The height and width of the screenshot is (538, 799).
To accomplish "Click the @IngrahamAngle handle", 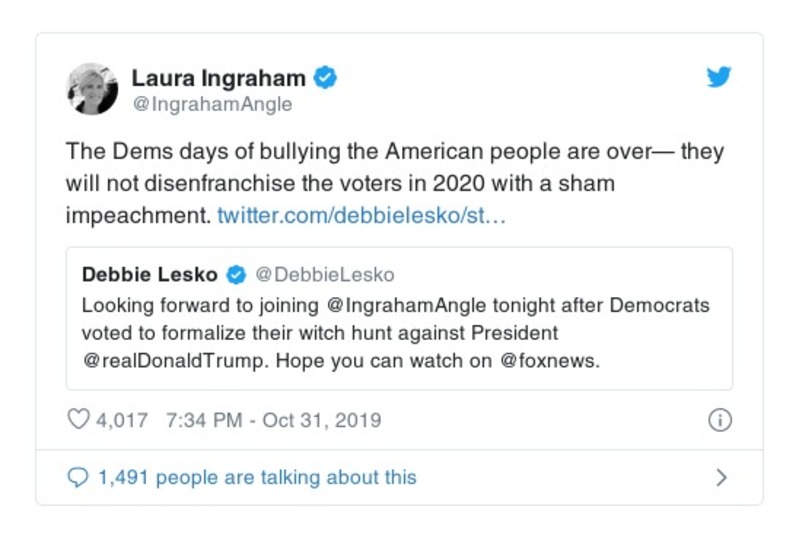I will [212, 104].
